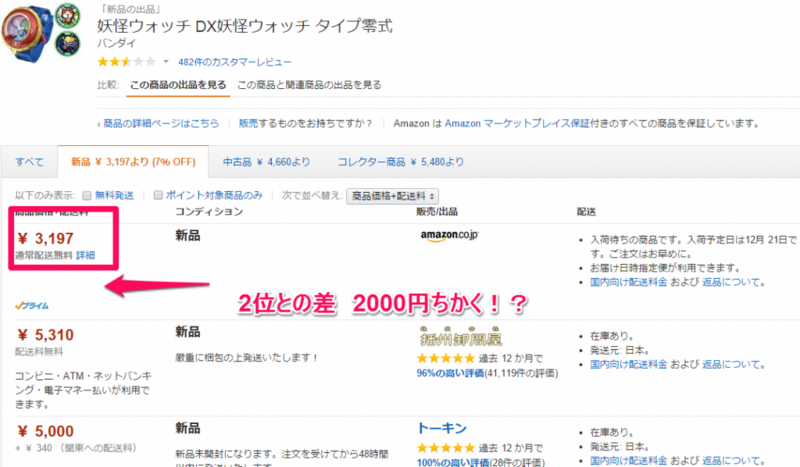Screen dimensions: 800x467
Task: Click the product star rating icon
Action: point(127,62)
